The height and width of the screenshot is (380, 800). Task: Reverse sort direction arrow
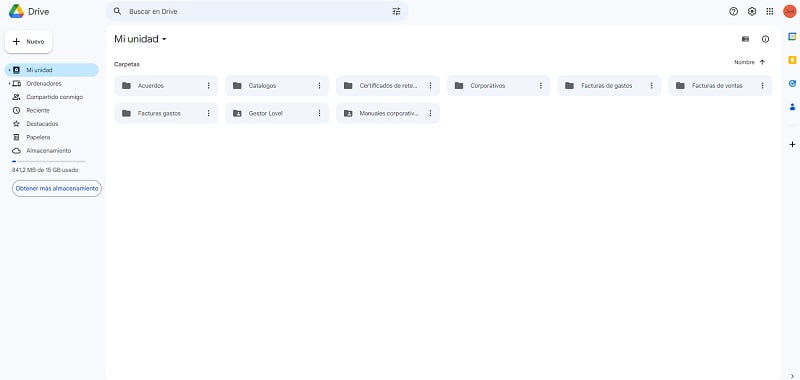click(x=762, y=62)
